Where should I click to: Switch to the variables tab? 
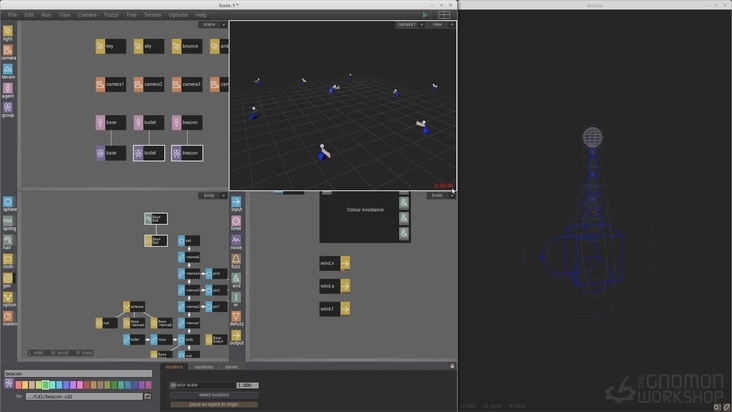tap(204, 366)
